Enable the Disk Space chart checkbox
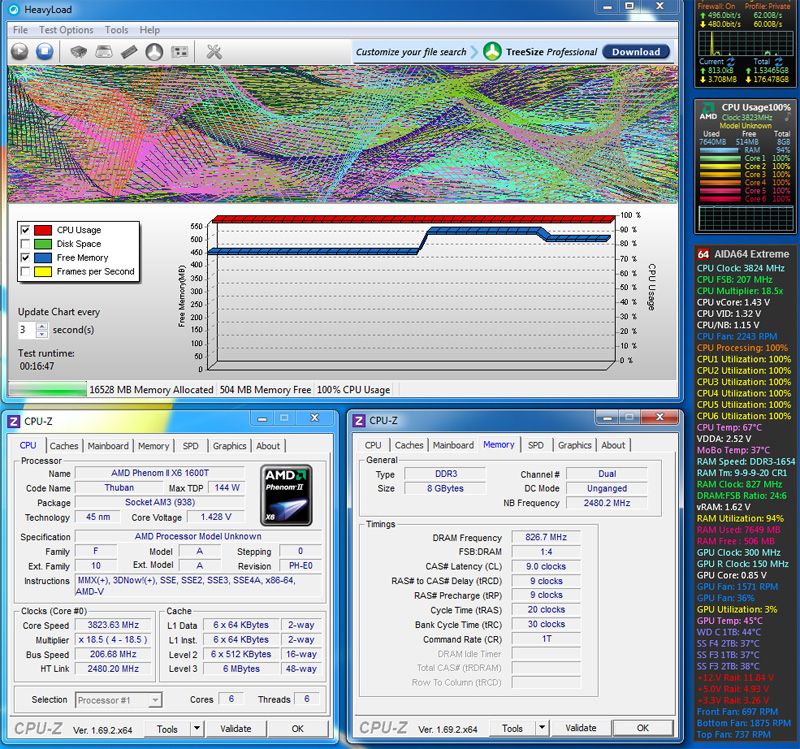 (25, 244)
